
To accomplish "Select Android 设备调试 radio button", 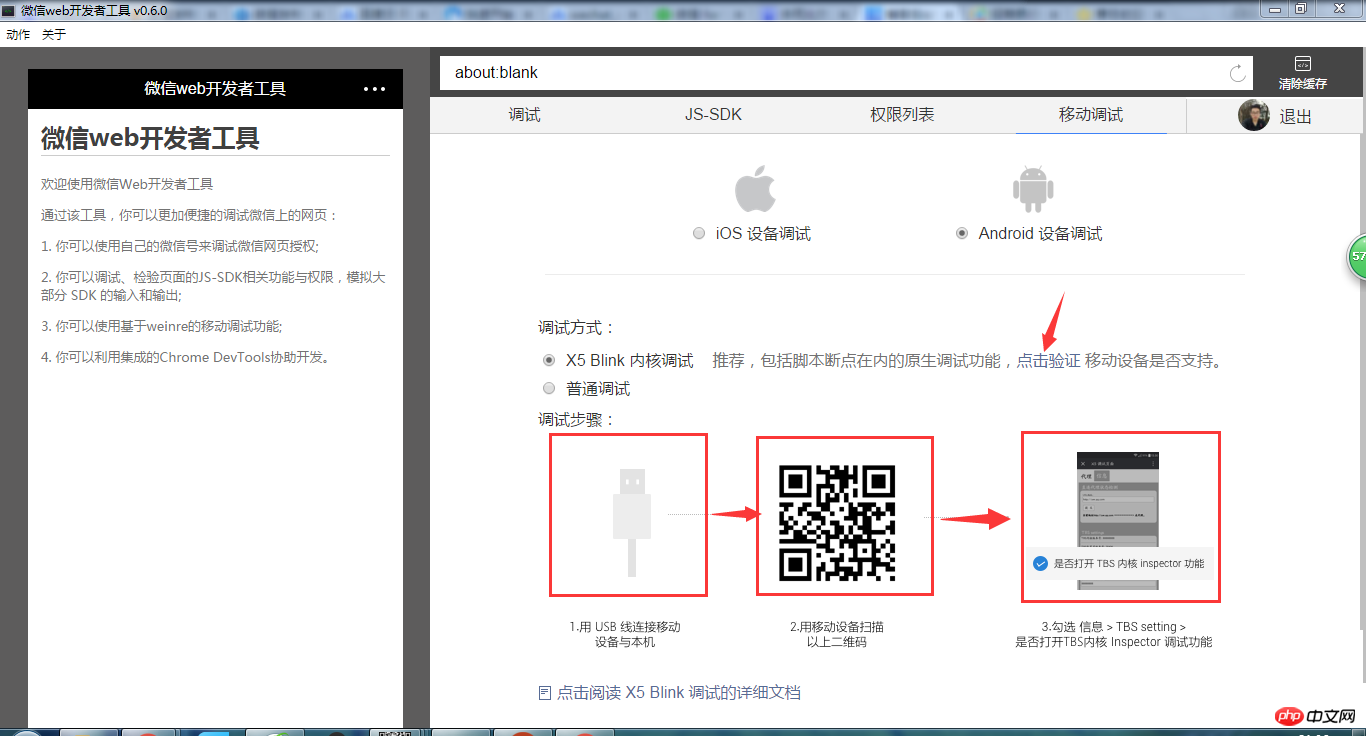I will pos(962,233).
